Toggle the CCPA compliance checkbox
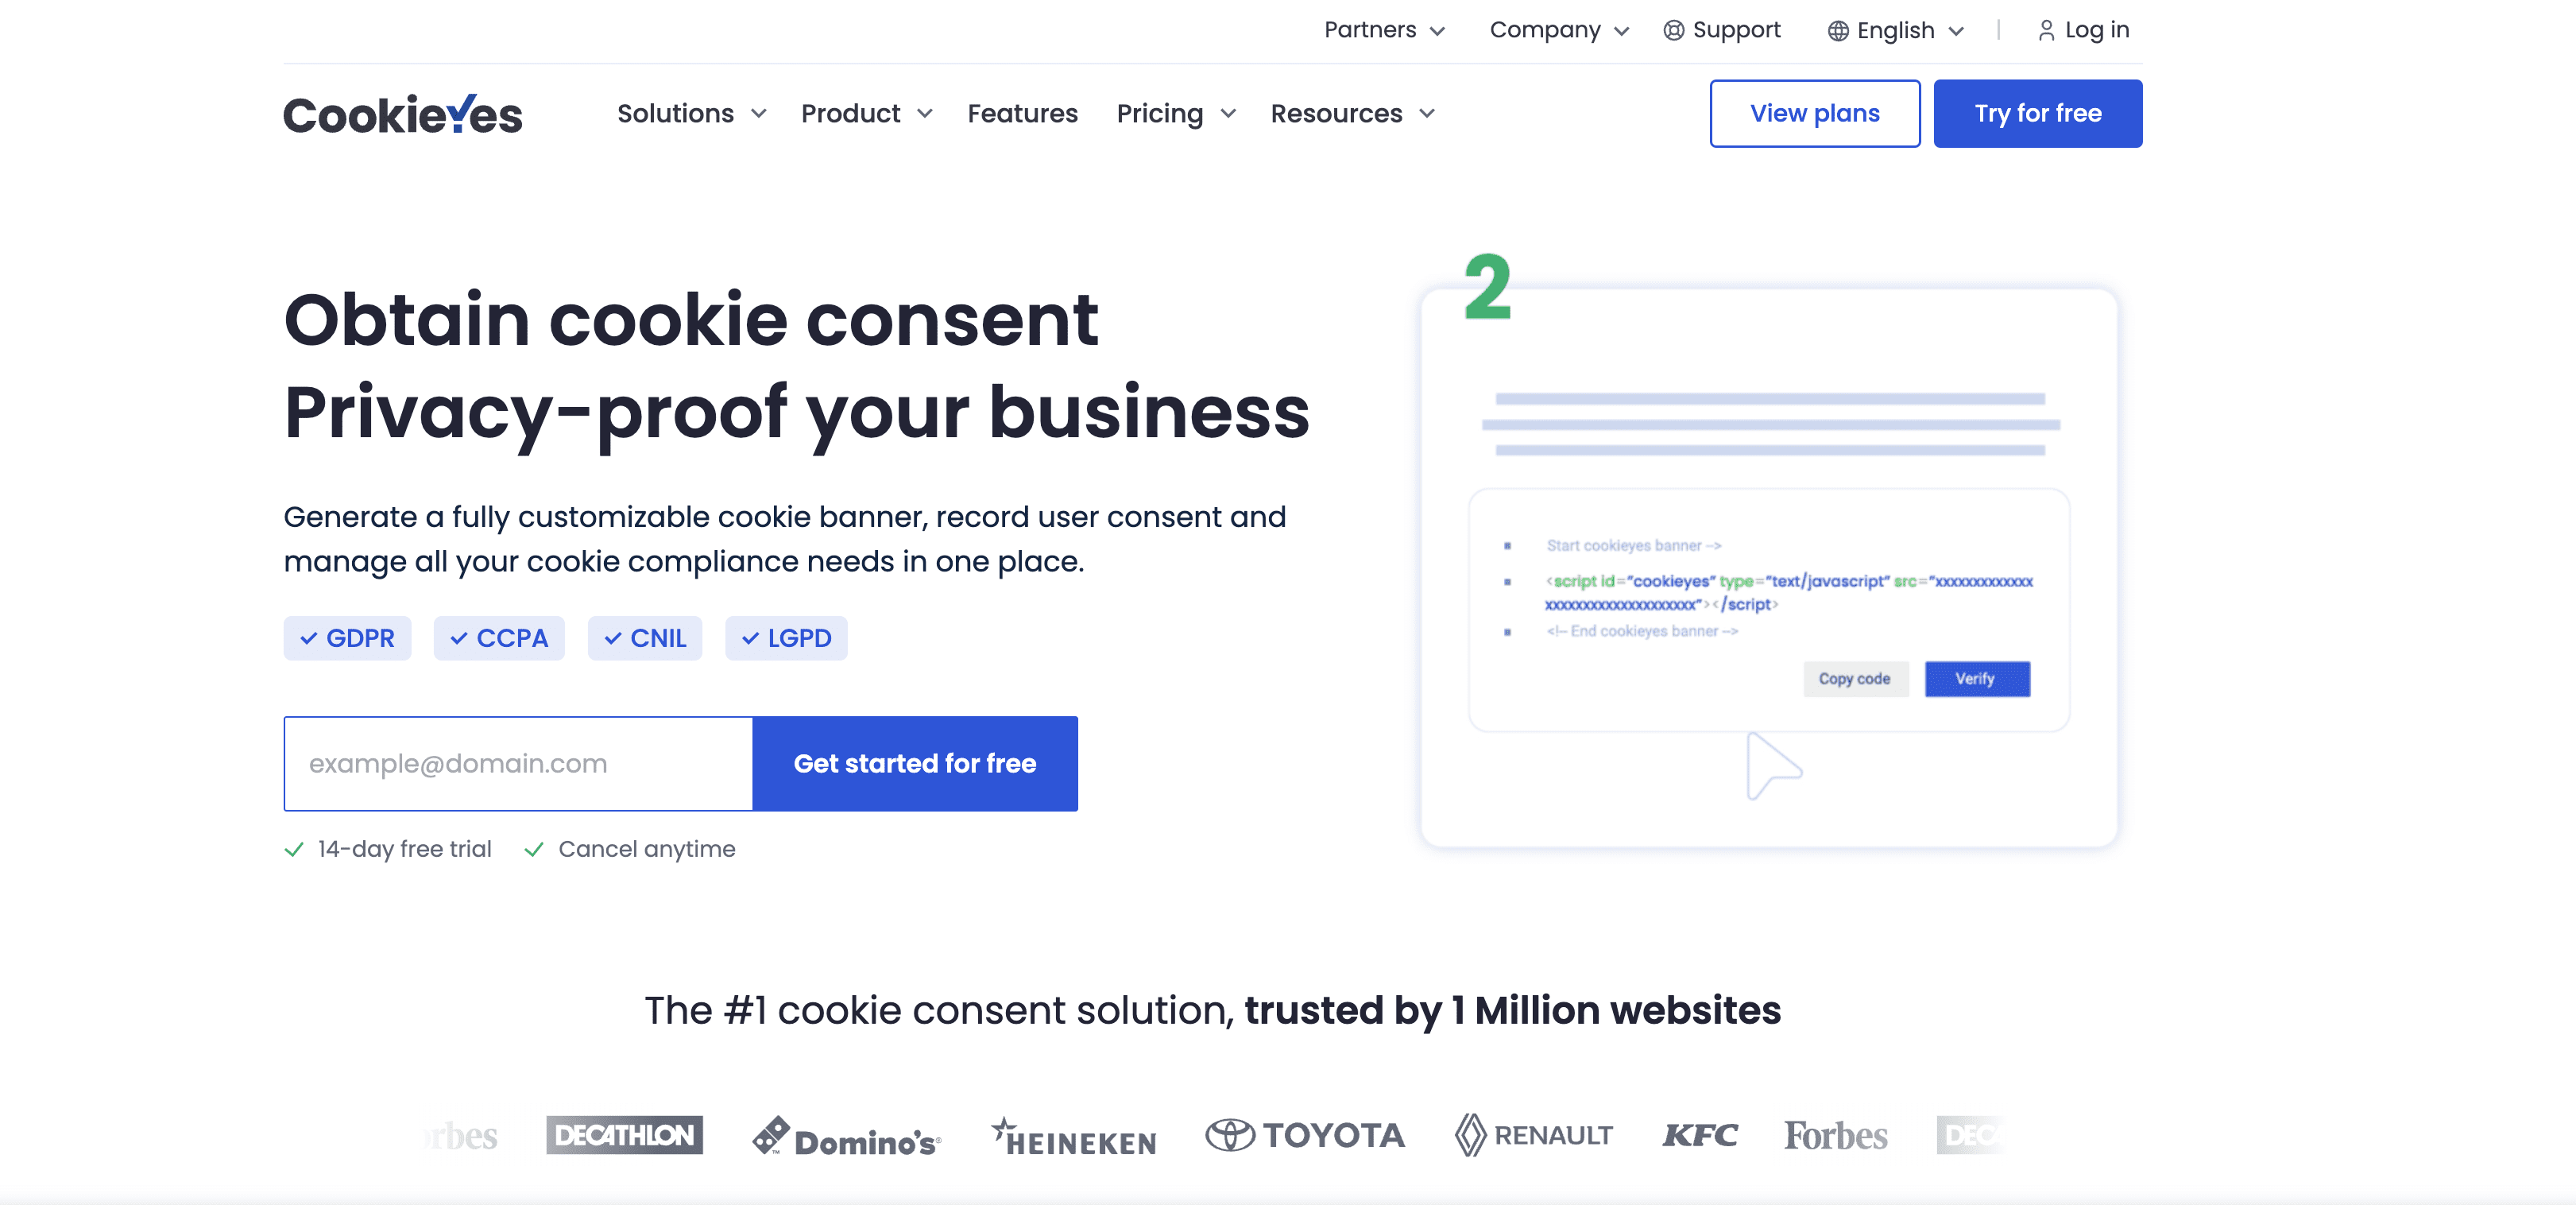The height and width of the screenshot is (1205, 2576). click(x=496, y=636)
